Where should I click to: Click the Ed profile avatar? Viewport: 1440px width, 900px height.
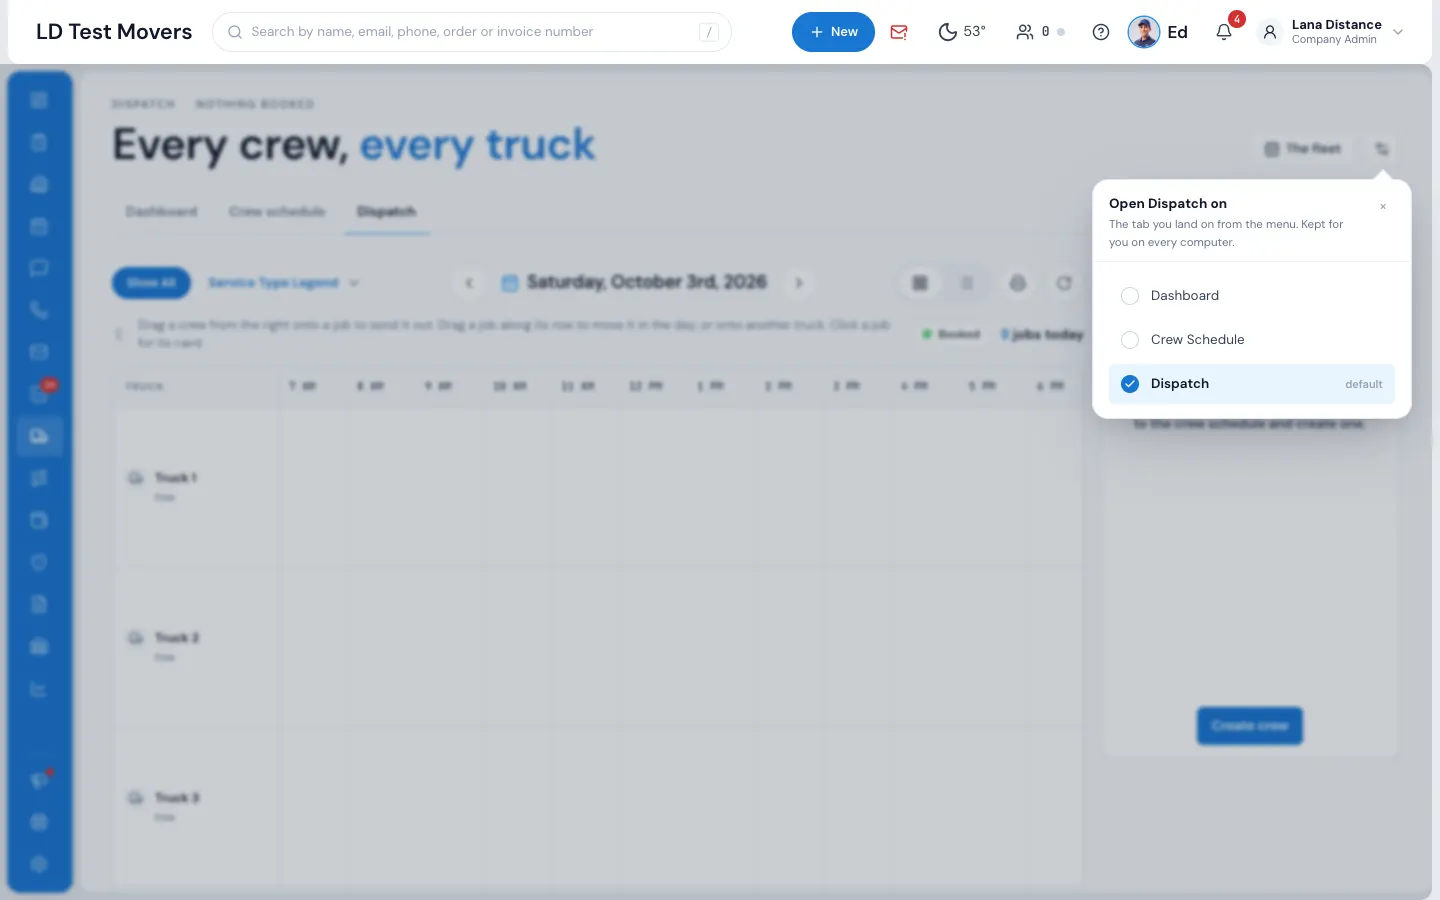click(1144, 32)
